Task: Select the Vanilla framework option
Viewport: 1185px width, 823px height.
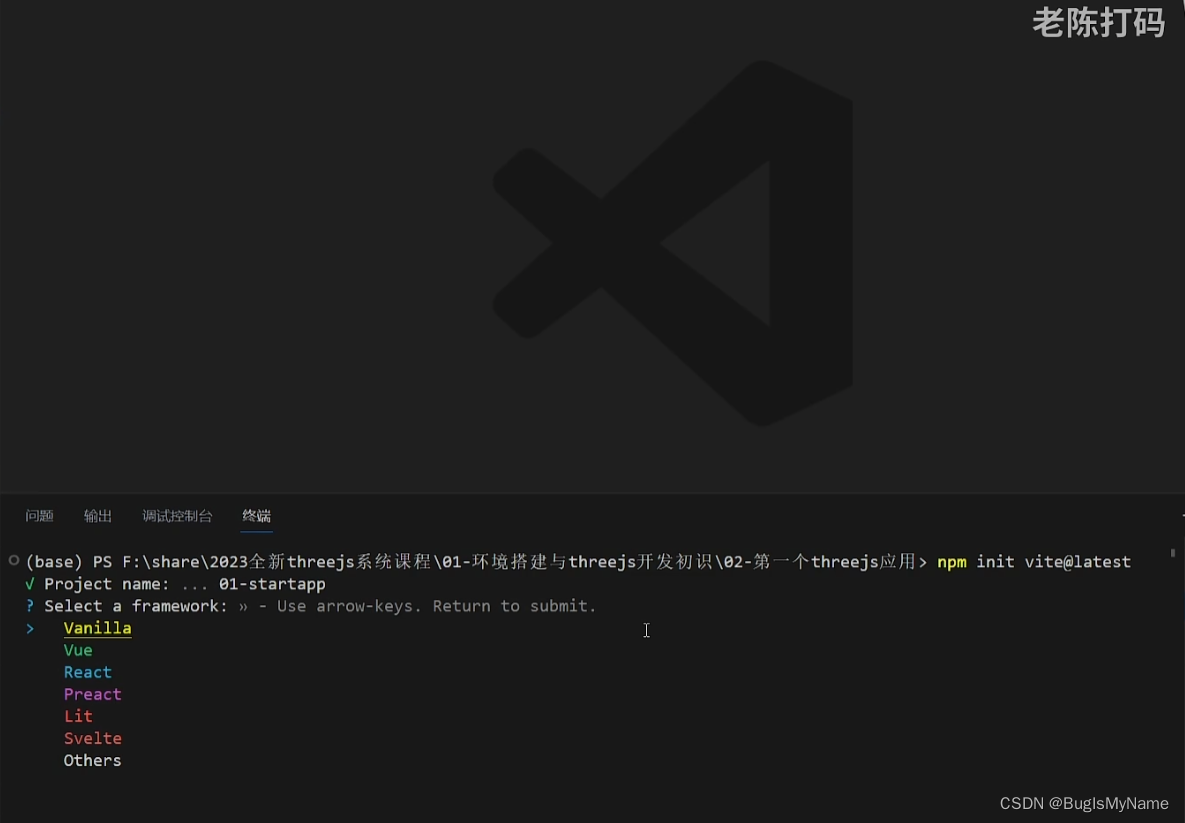Action: 97,628
